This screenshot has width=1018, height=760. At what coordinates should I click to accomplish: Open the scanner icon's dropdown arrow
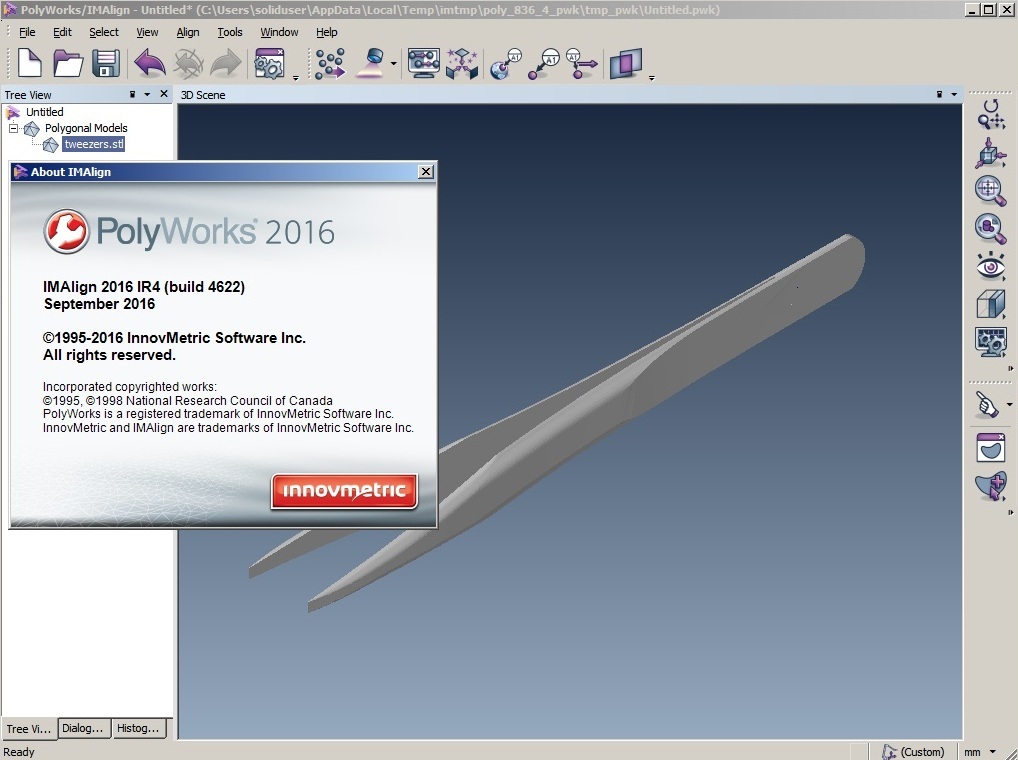tap(393, 64)
